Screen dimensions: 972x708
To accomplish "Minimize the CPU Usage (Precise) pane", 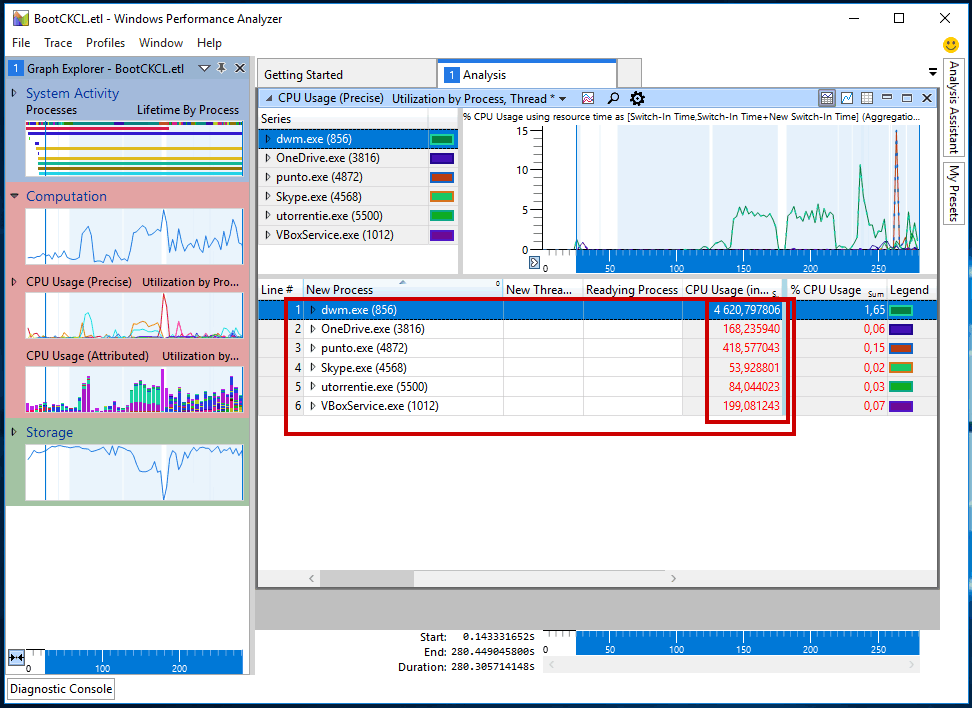I will tap(887, 97).
